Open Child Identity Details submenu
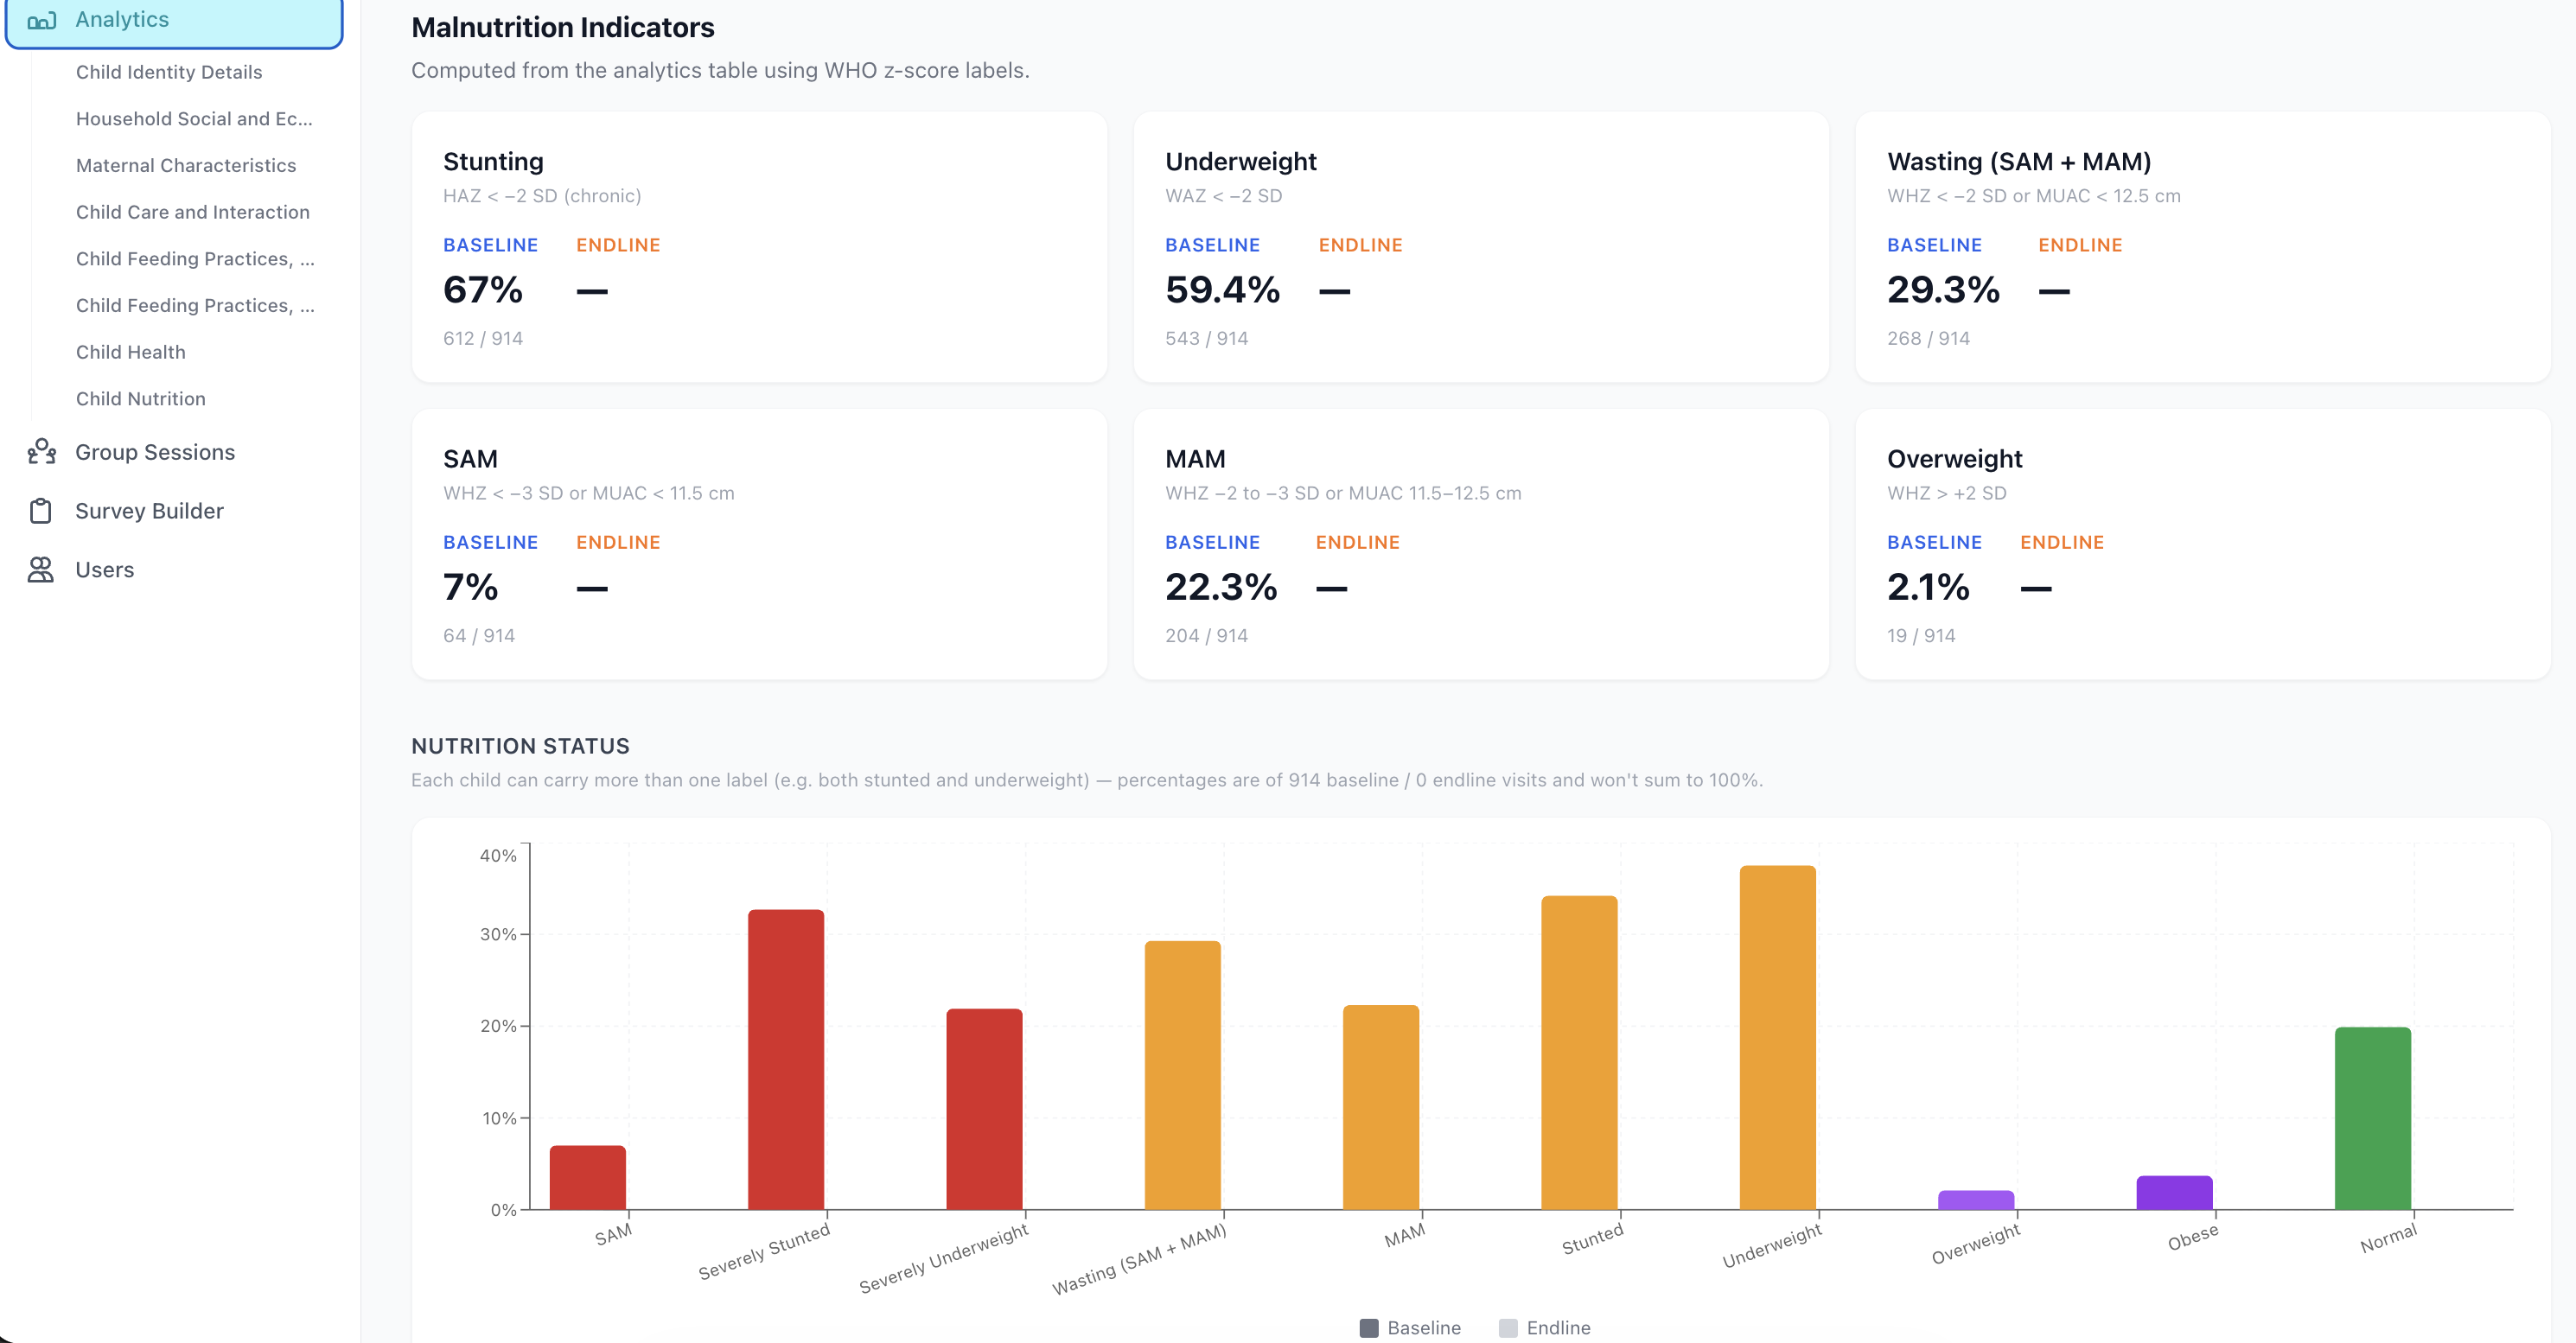Image resolution: width=2576 pixels, height=1343 pixels. tap(169, 72)
